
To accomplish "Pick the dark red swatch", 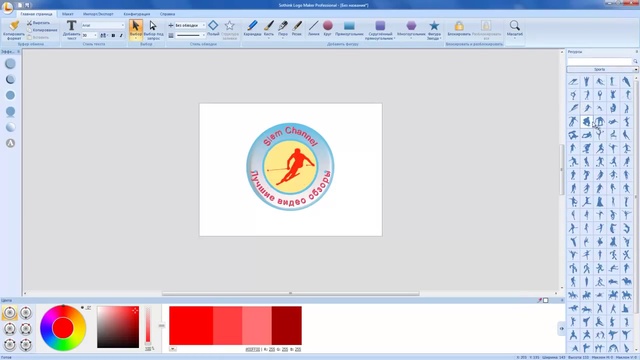I will tap(287, 326).
